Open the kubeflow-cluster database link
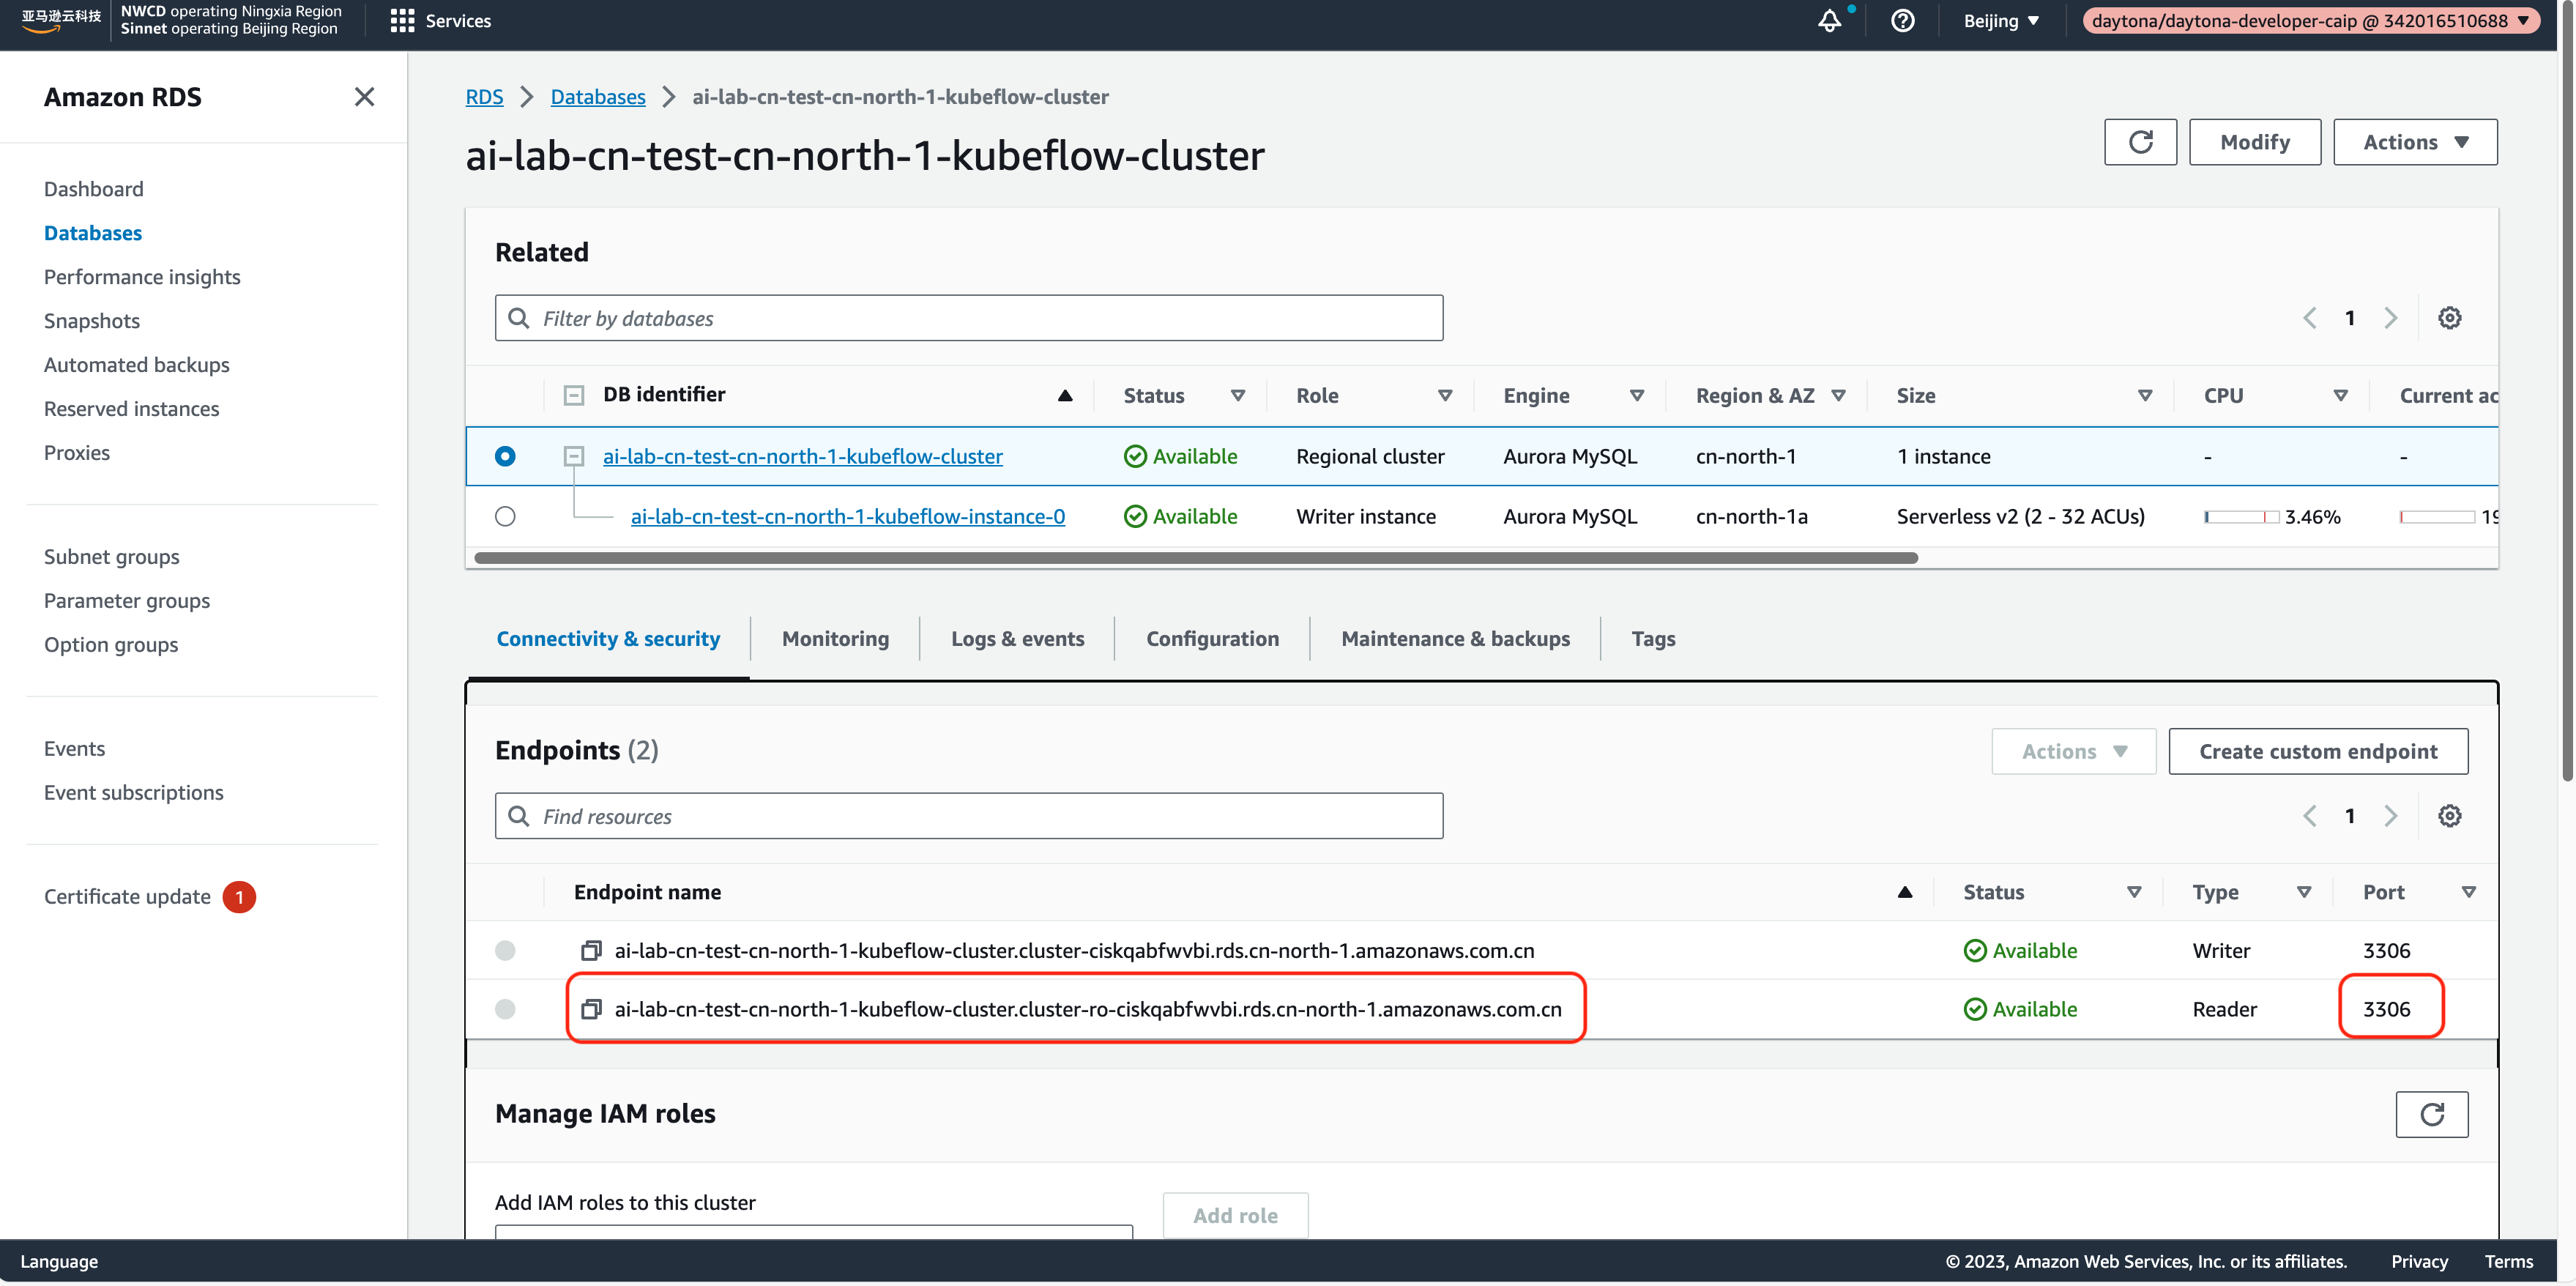Viewport: 2576px width, 1286px height. tap(802, 456)
